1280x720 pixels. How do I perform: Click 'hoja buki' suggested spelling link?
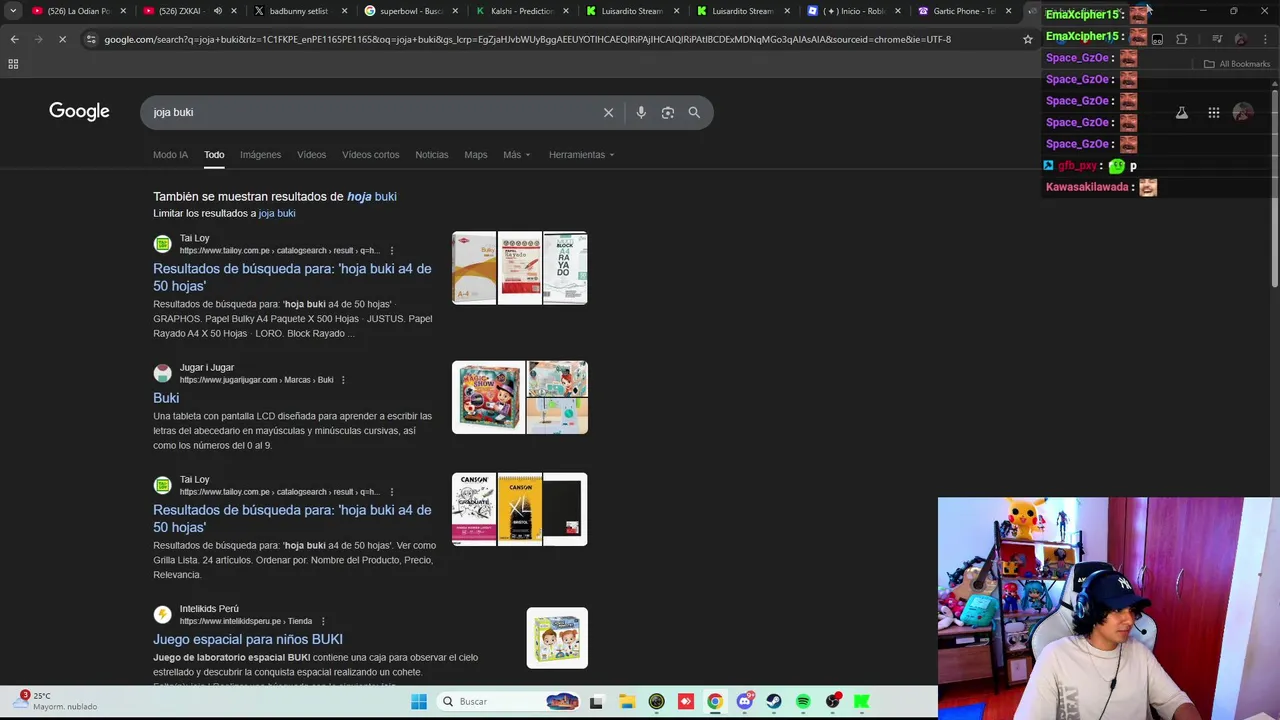372,196
